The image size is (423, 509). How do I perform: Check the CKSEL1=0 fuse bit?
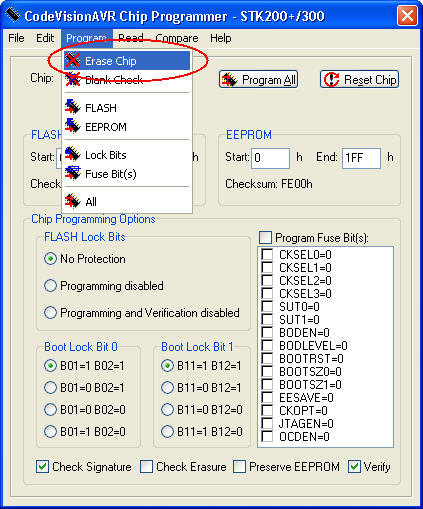point(267,267)
